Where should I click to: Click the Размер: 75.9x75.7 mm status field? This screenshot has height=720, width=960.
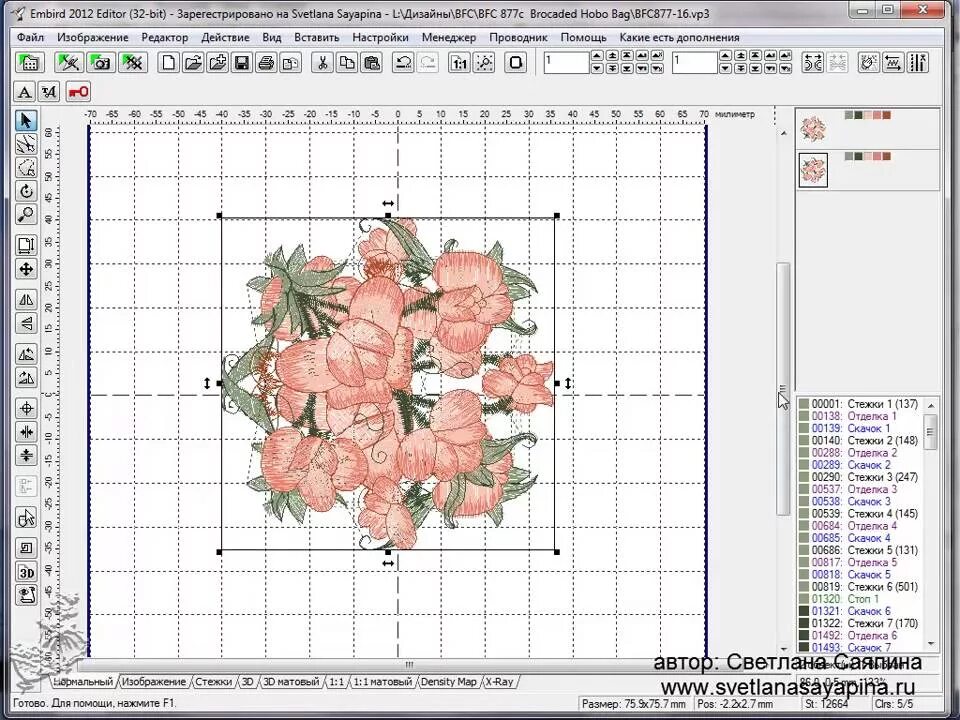coord(634,704)
